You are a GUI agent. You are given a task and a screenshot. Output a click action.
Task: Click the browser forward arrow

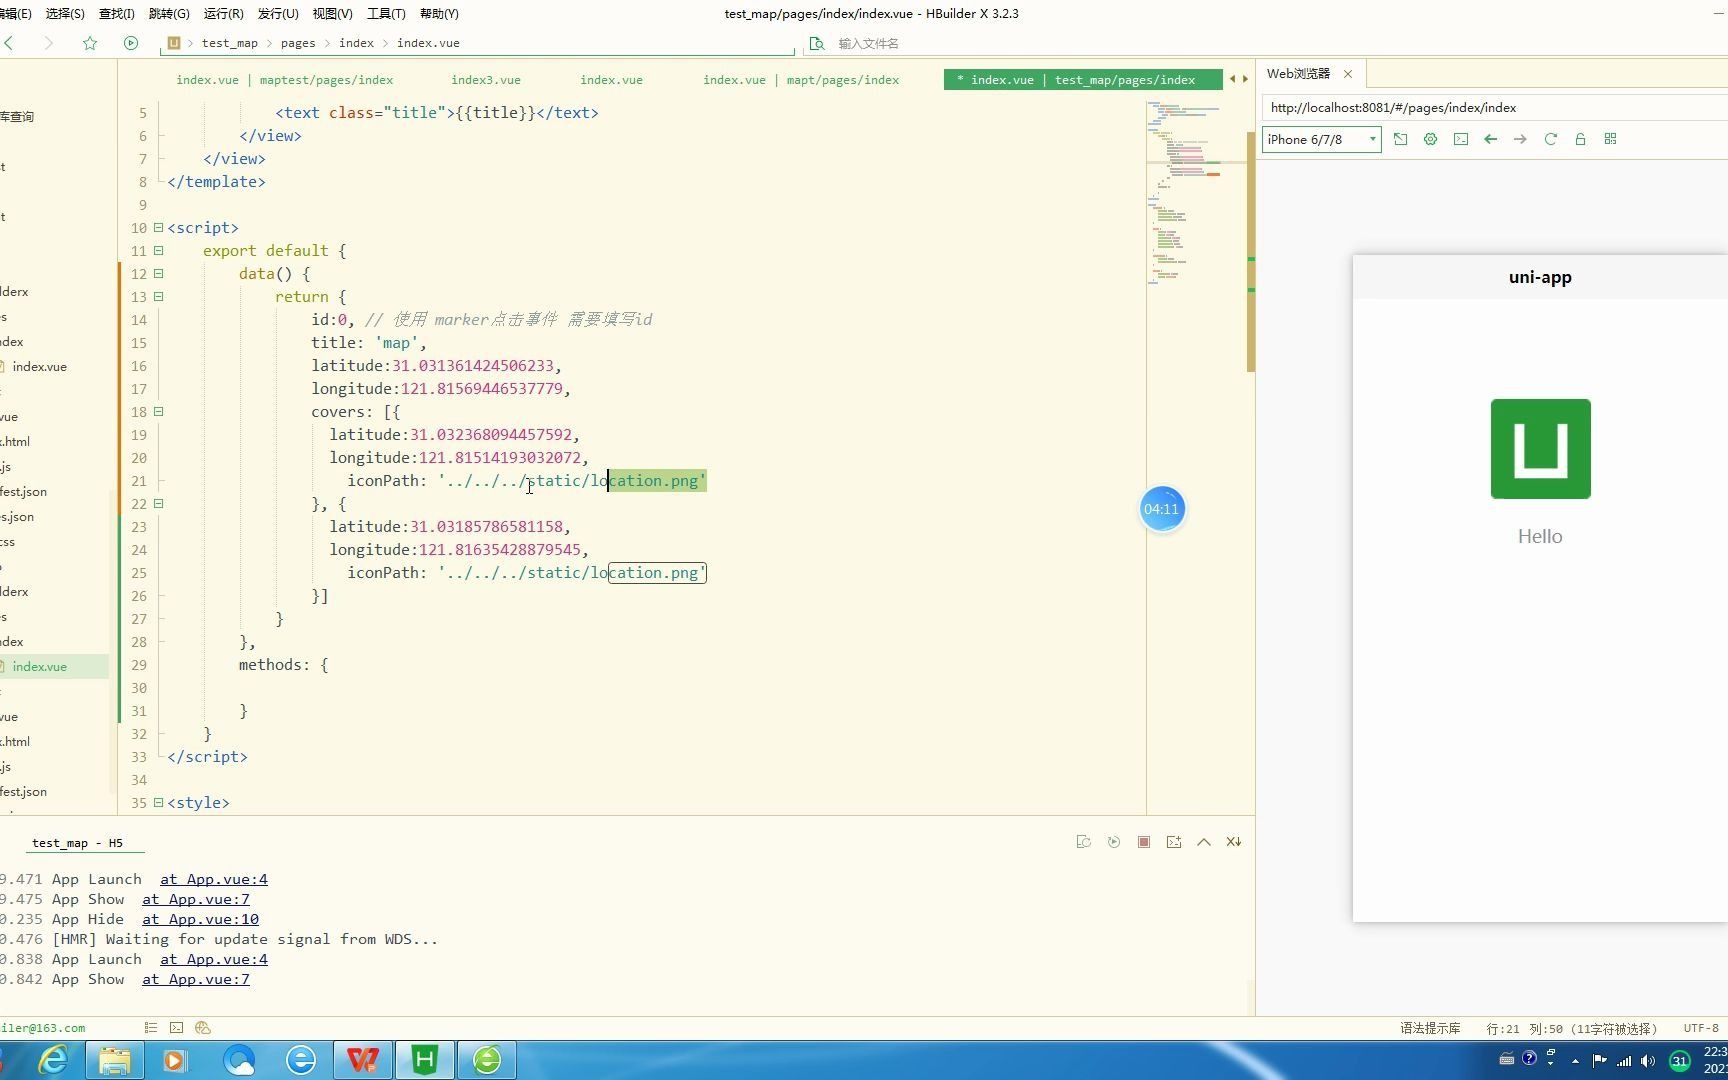(x=1520, y=139)
